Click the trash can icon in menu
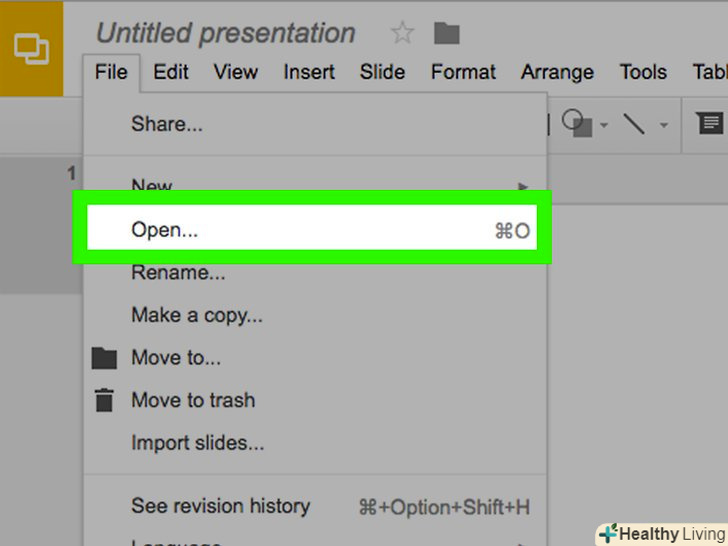728x546 pixels. 104,400
